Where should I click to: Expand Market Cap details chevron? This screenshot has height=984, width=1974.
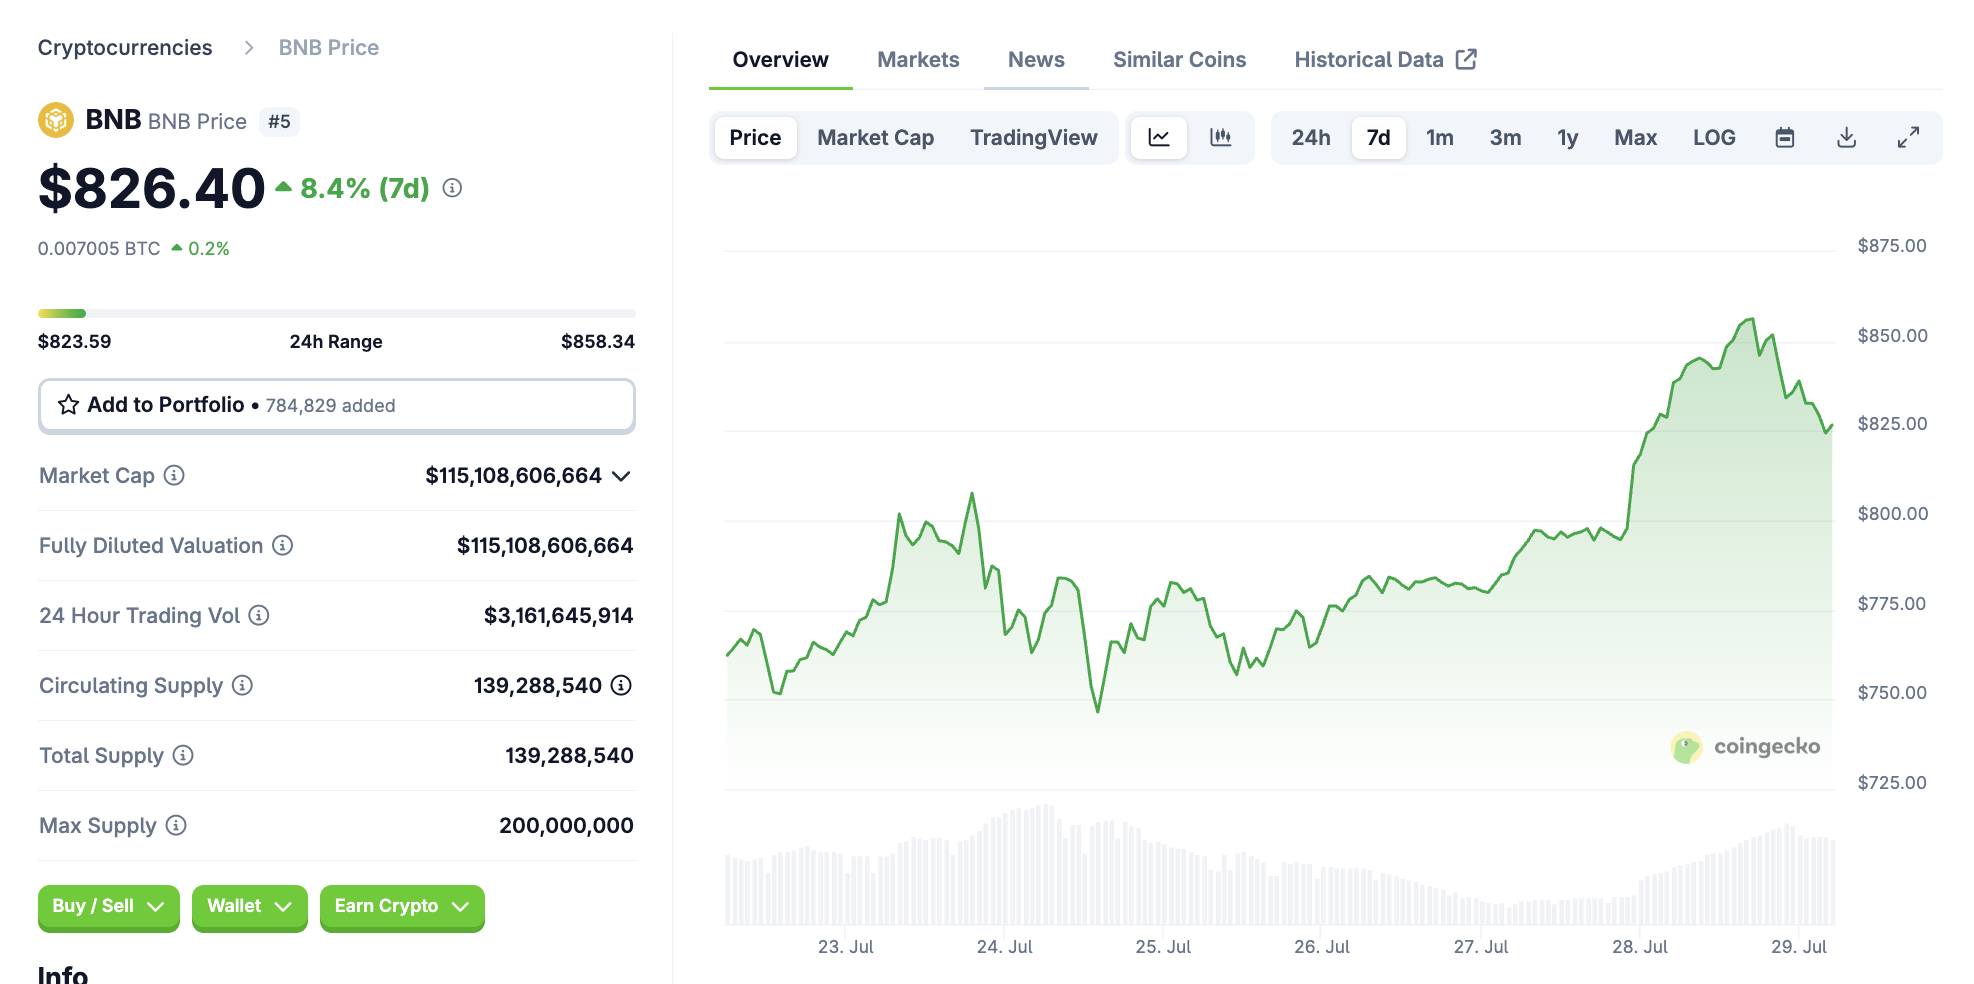pyautogui.click(x=621, y=476)
